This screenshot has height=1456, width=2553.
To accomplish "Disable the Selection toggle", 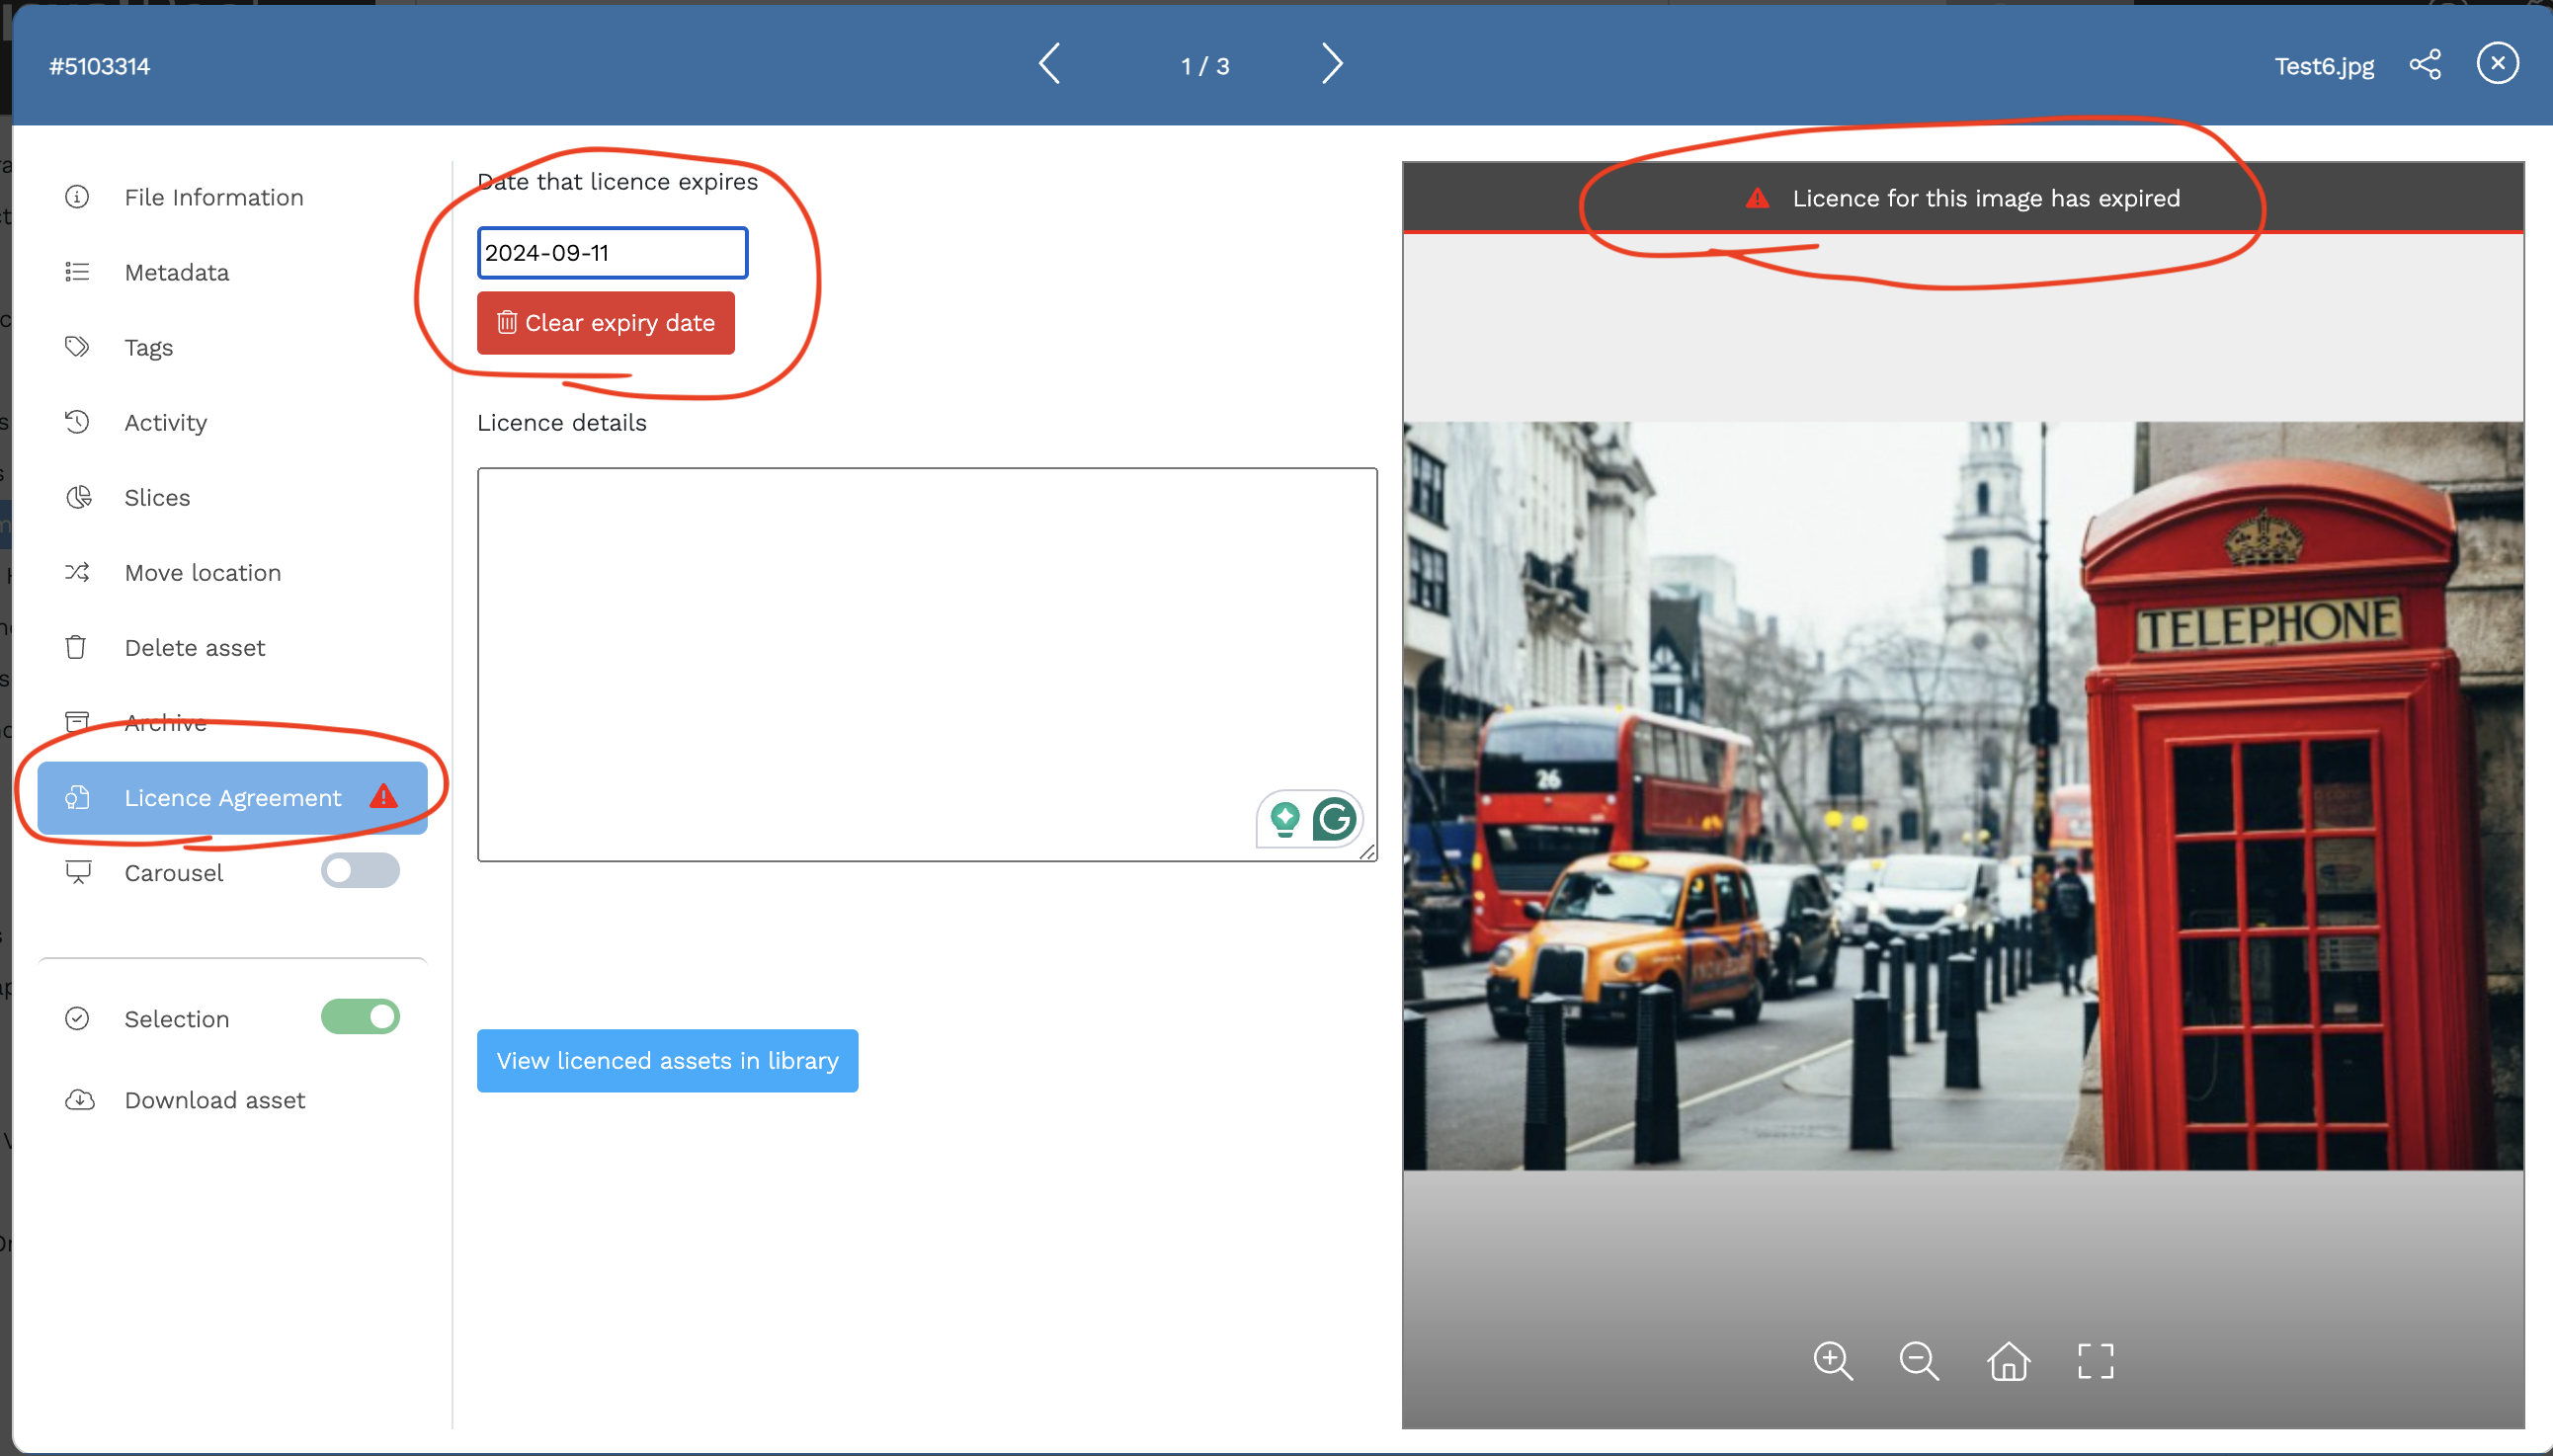I will 360,1017.
